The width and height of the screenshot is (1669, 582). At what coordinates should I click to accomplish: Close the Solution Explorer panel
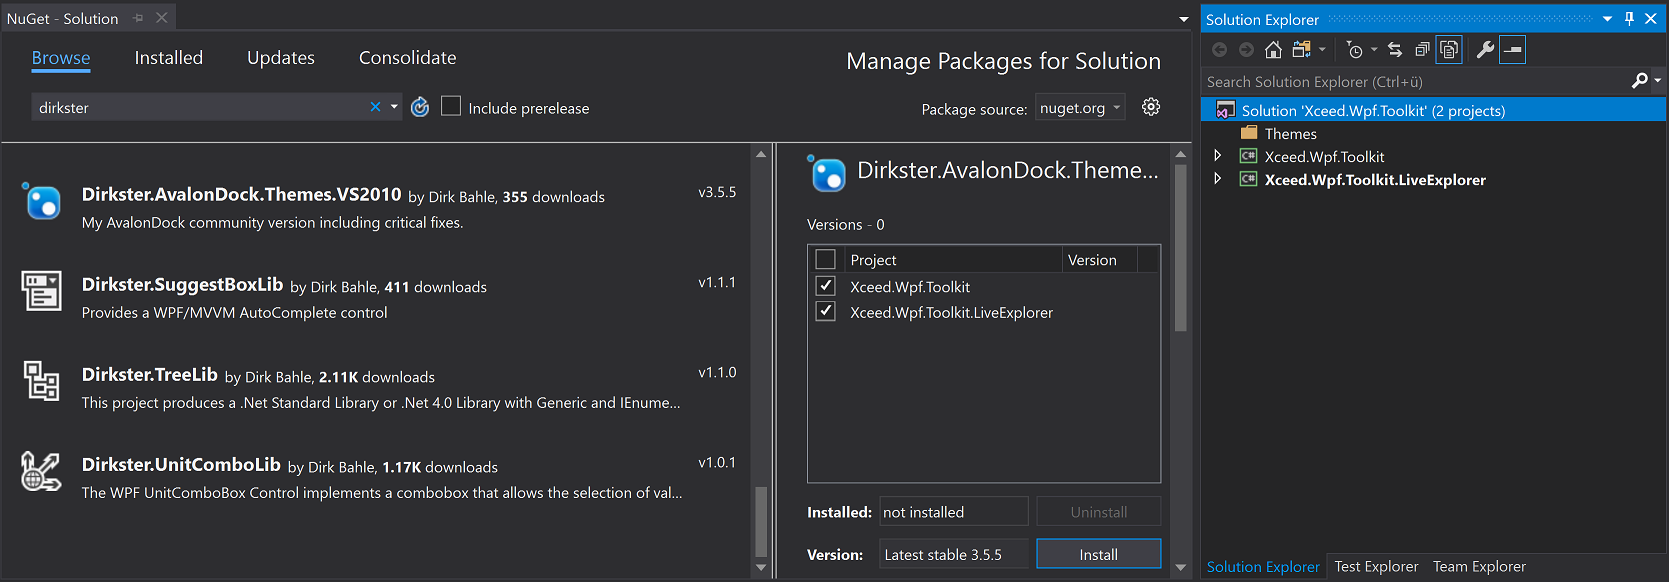(x=1651, y=19)
